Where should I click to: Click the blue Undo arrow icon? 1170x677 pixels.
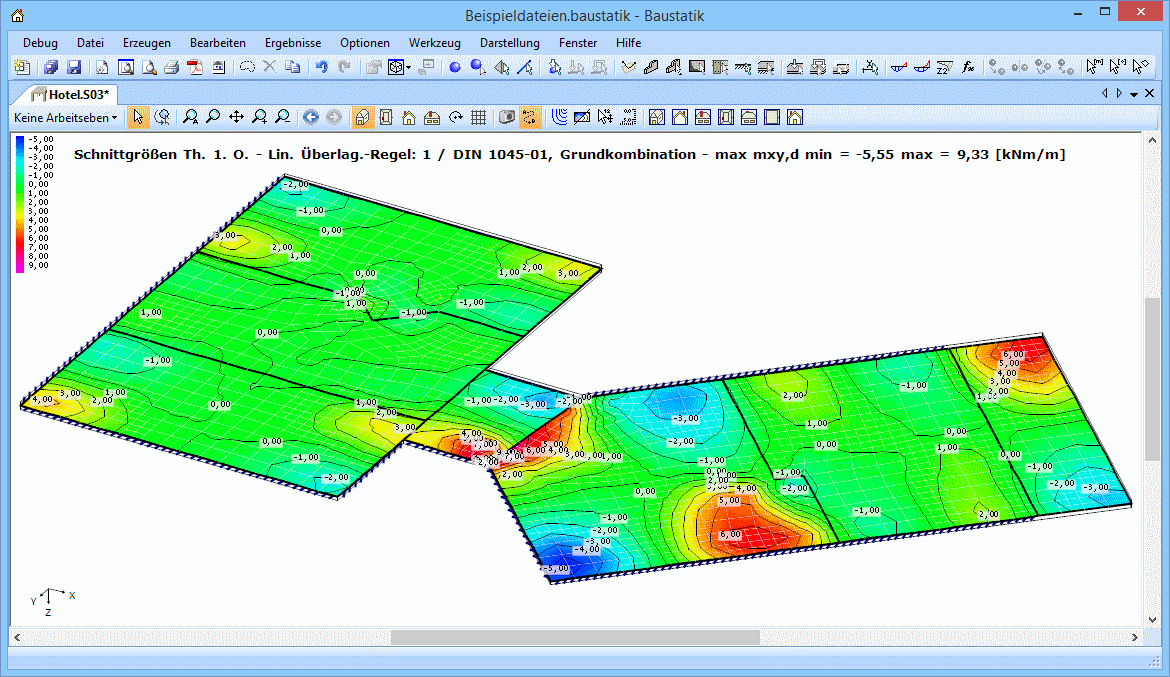tap(321, 67)
